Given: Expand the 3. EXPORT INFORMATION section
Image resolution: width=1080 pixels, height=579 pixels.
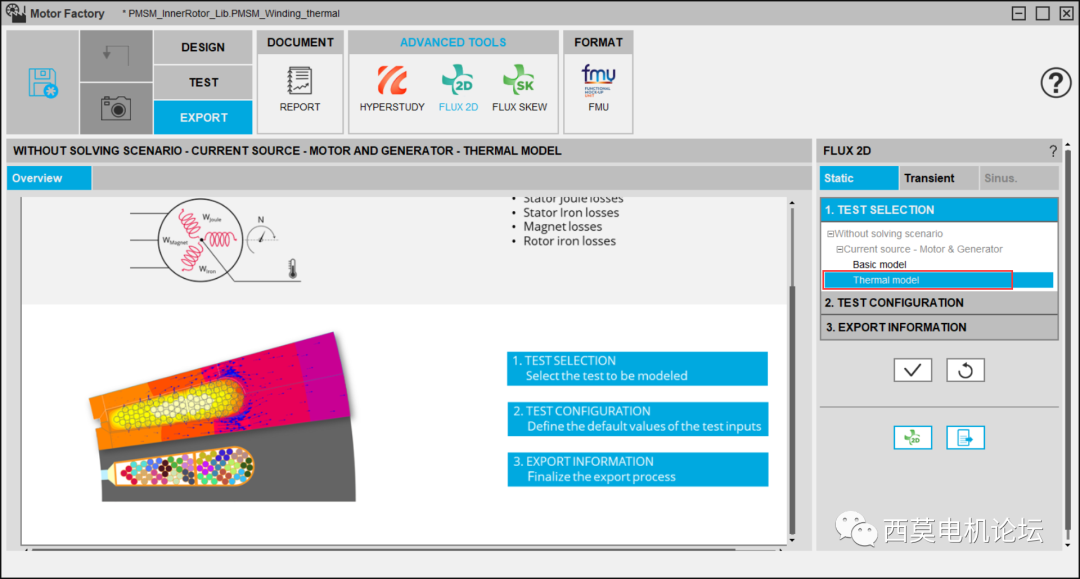Looking at the screenshot, I should click(x=939, y=328).
